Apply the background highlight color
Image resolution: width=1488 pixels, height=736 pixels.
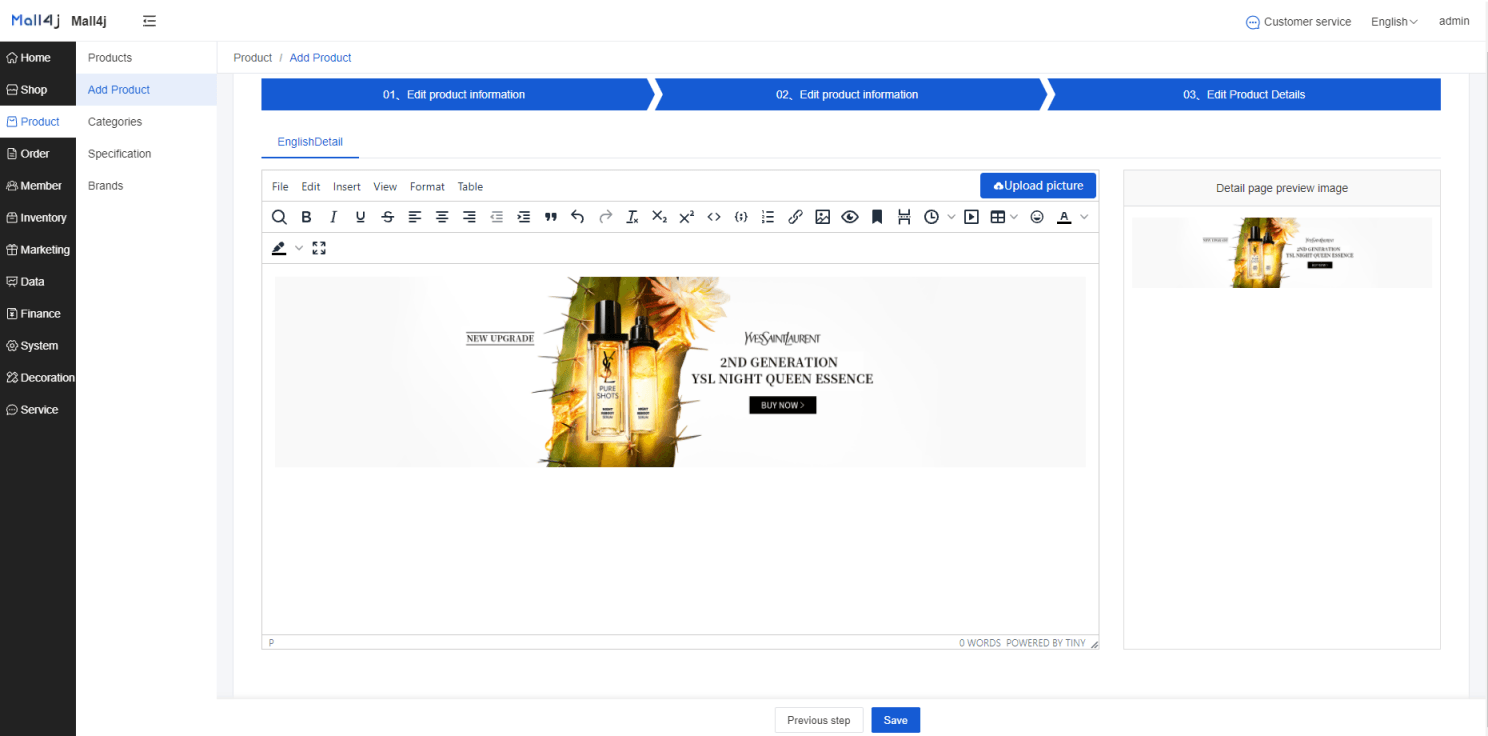click(279, 248)
